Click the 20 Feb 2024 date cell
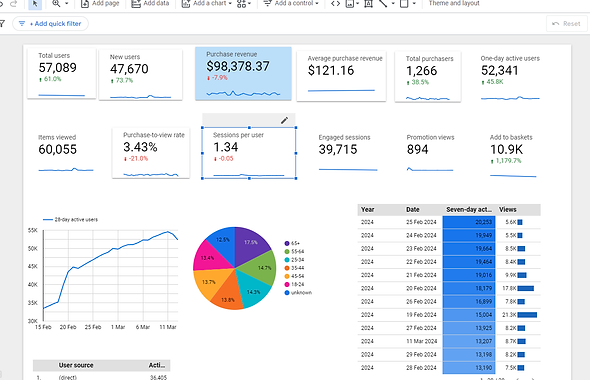Image resolution: width=590 pixels, height=380 pixels. pos(421,289)
